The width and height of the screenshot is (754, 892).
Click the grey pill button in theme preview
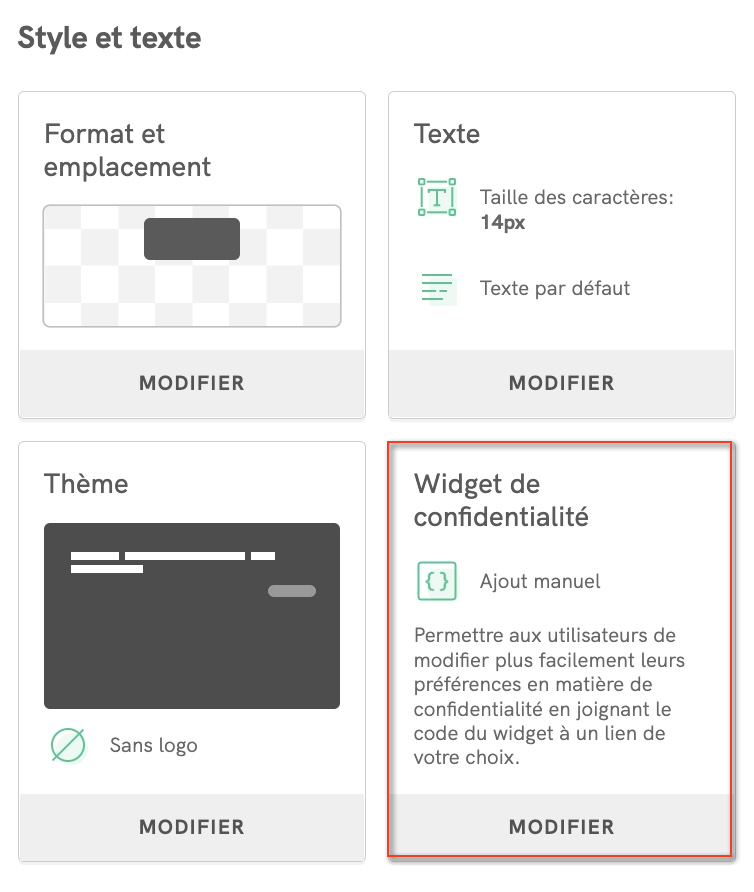pyautogui.click(x=292, y=591)
